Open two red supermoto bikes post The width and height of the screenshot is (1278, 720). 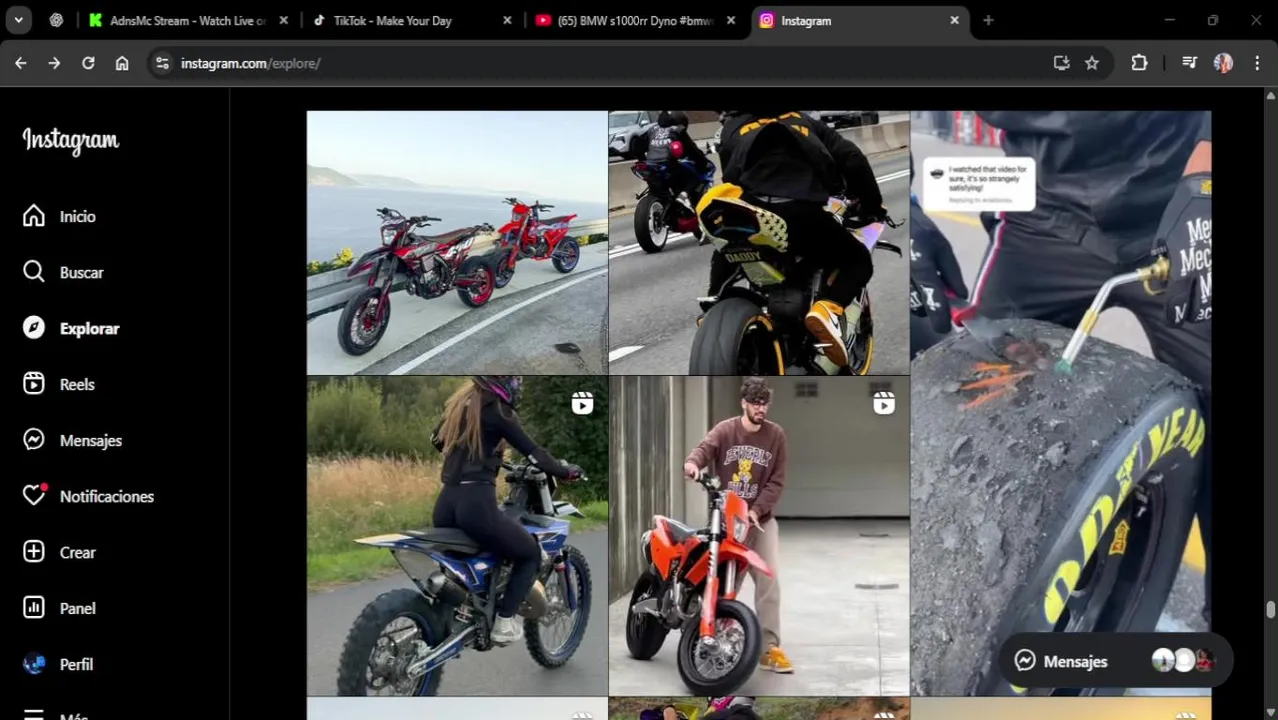pyautogui.click(x=457, y=243)
